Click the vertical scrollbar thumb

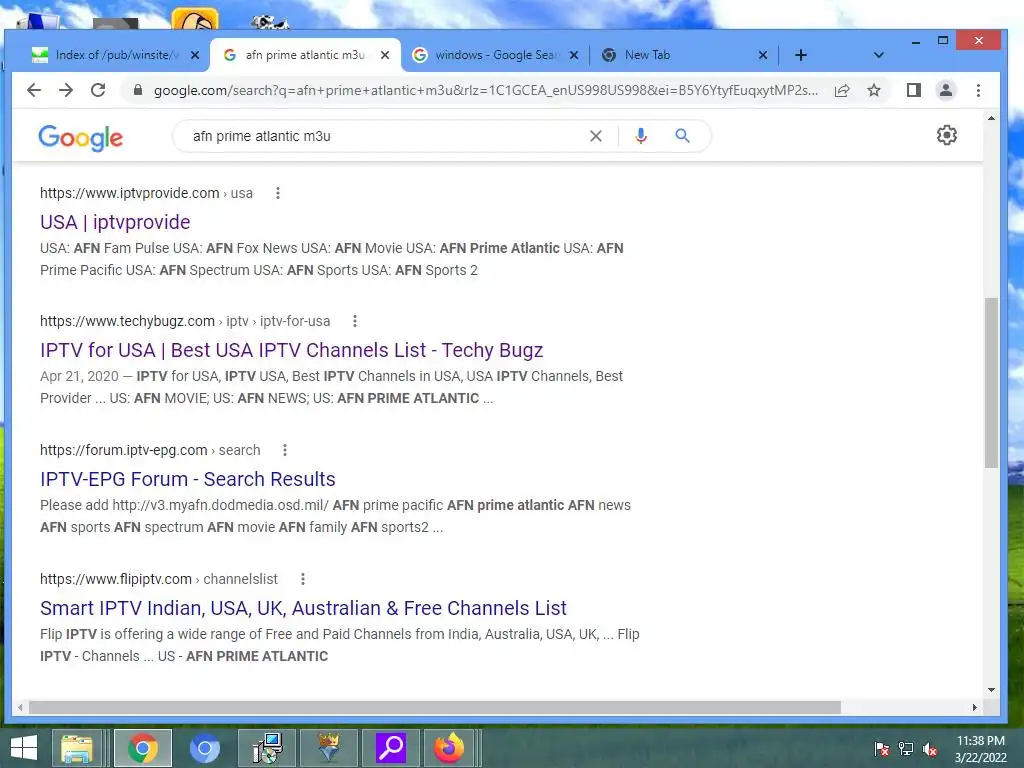coord(991,383)
